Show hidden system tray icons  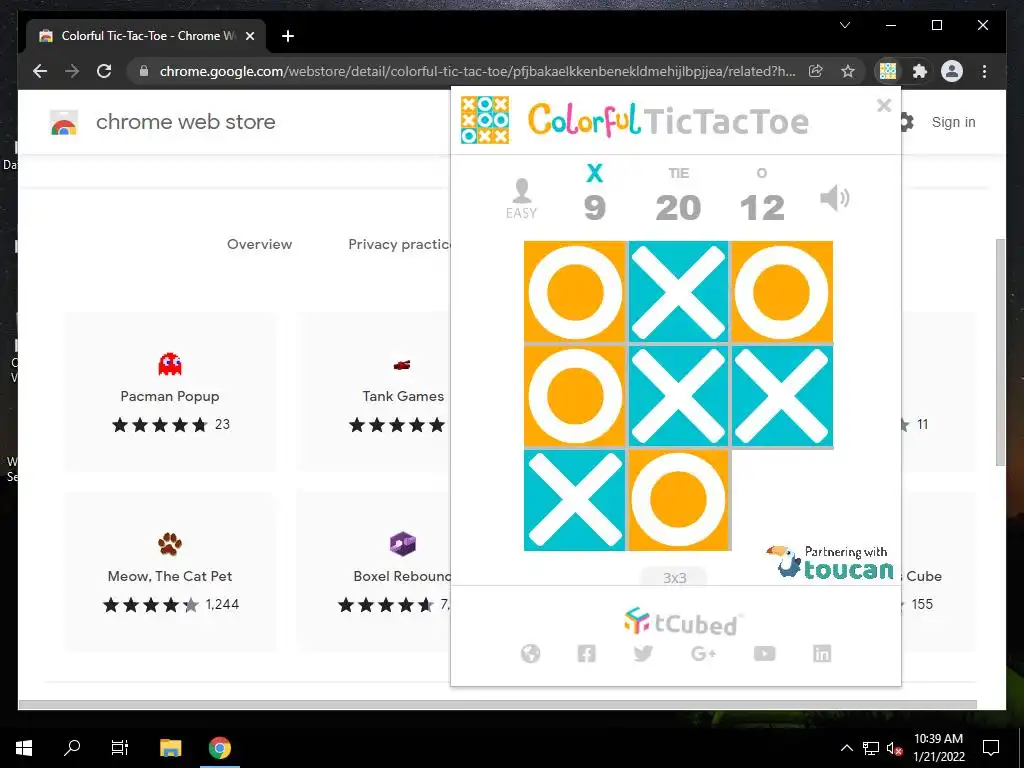click(846, 748)
